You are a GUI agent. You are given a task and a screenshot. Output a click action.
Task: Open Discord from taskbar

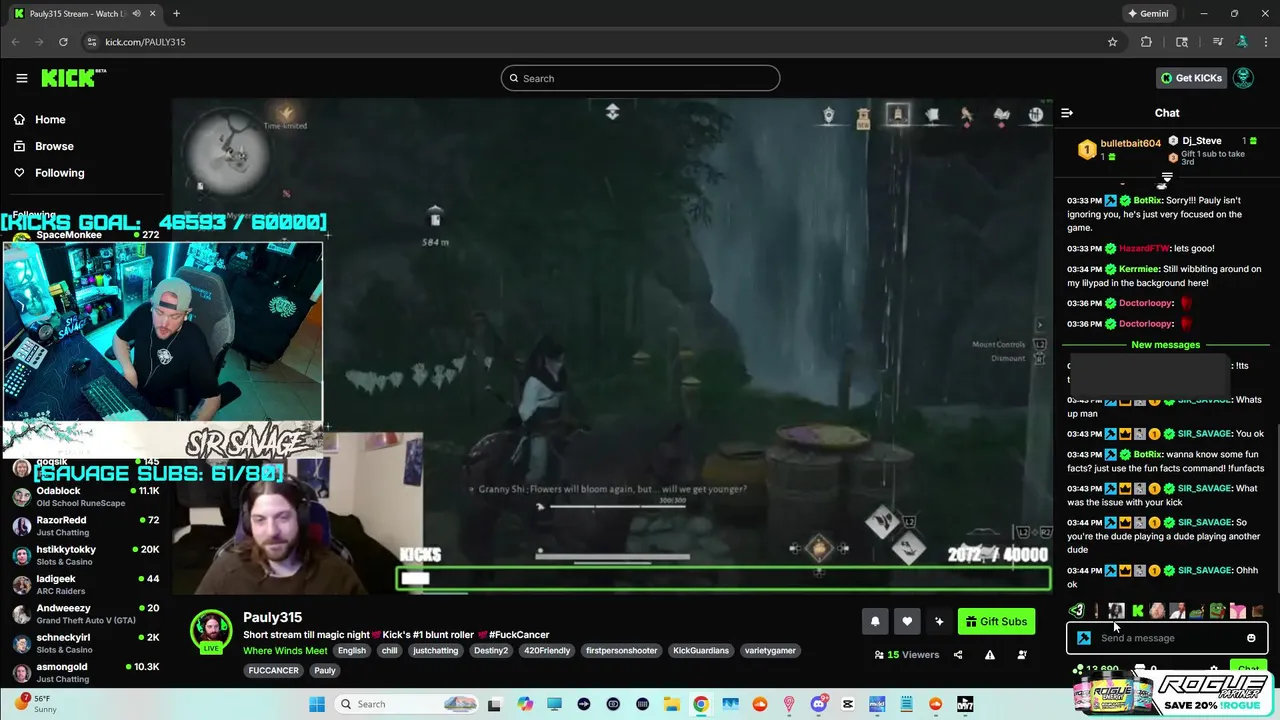point(819,704)
